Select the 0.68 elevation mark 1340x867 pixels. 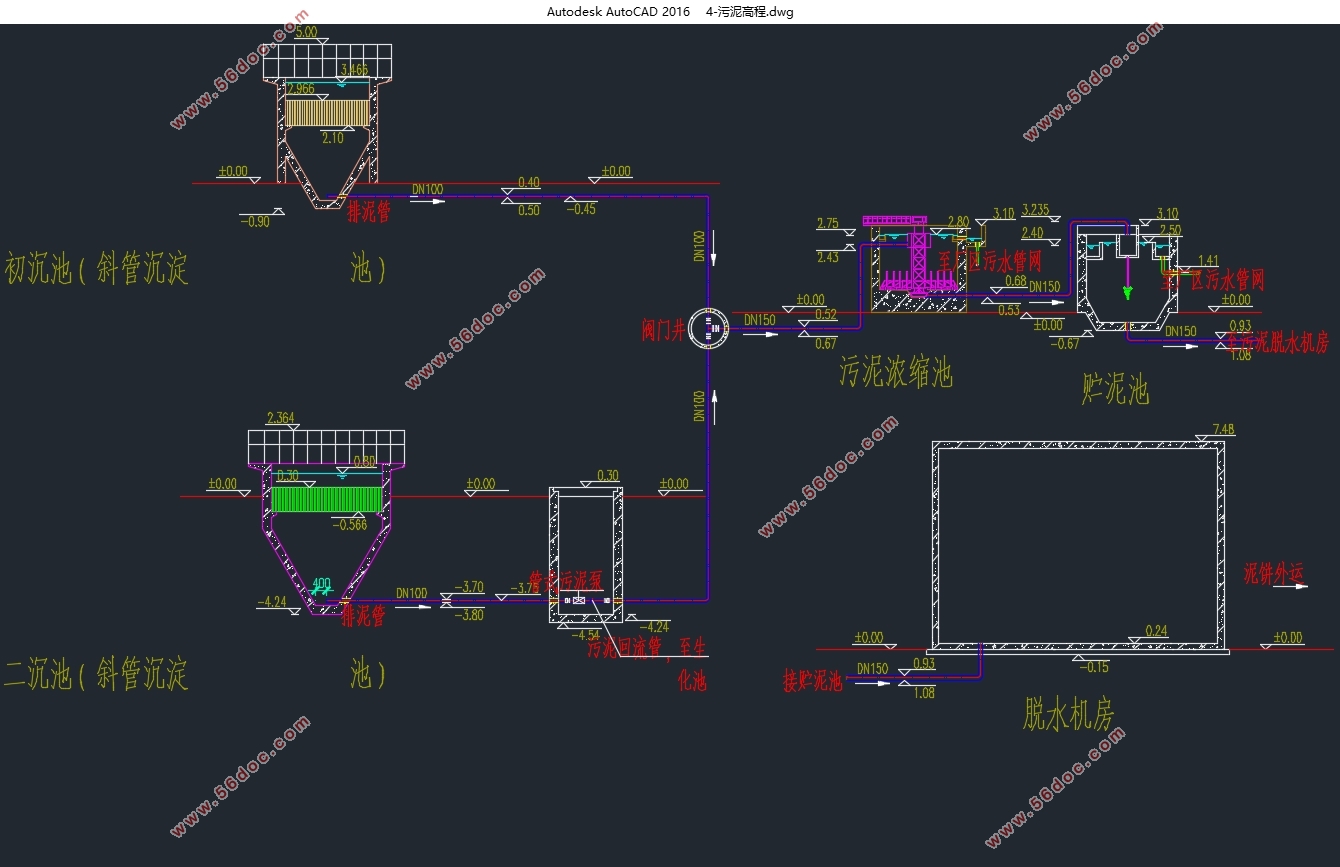(x=1015, y=281)
